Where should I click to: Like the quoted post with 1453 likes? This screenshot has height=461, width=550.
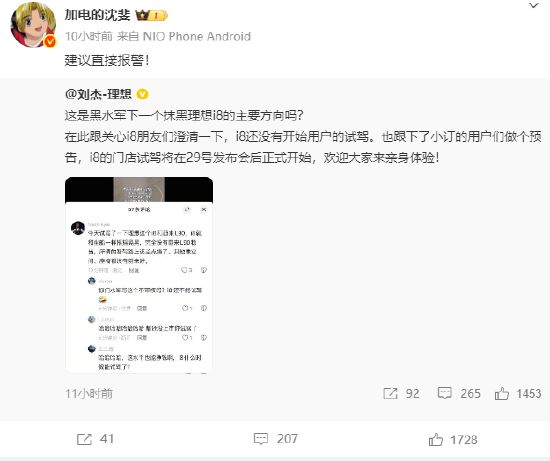518,394
